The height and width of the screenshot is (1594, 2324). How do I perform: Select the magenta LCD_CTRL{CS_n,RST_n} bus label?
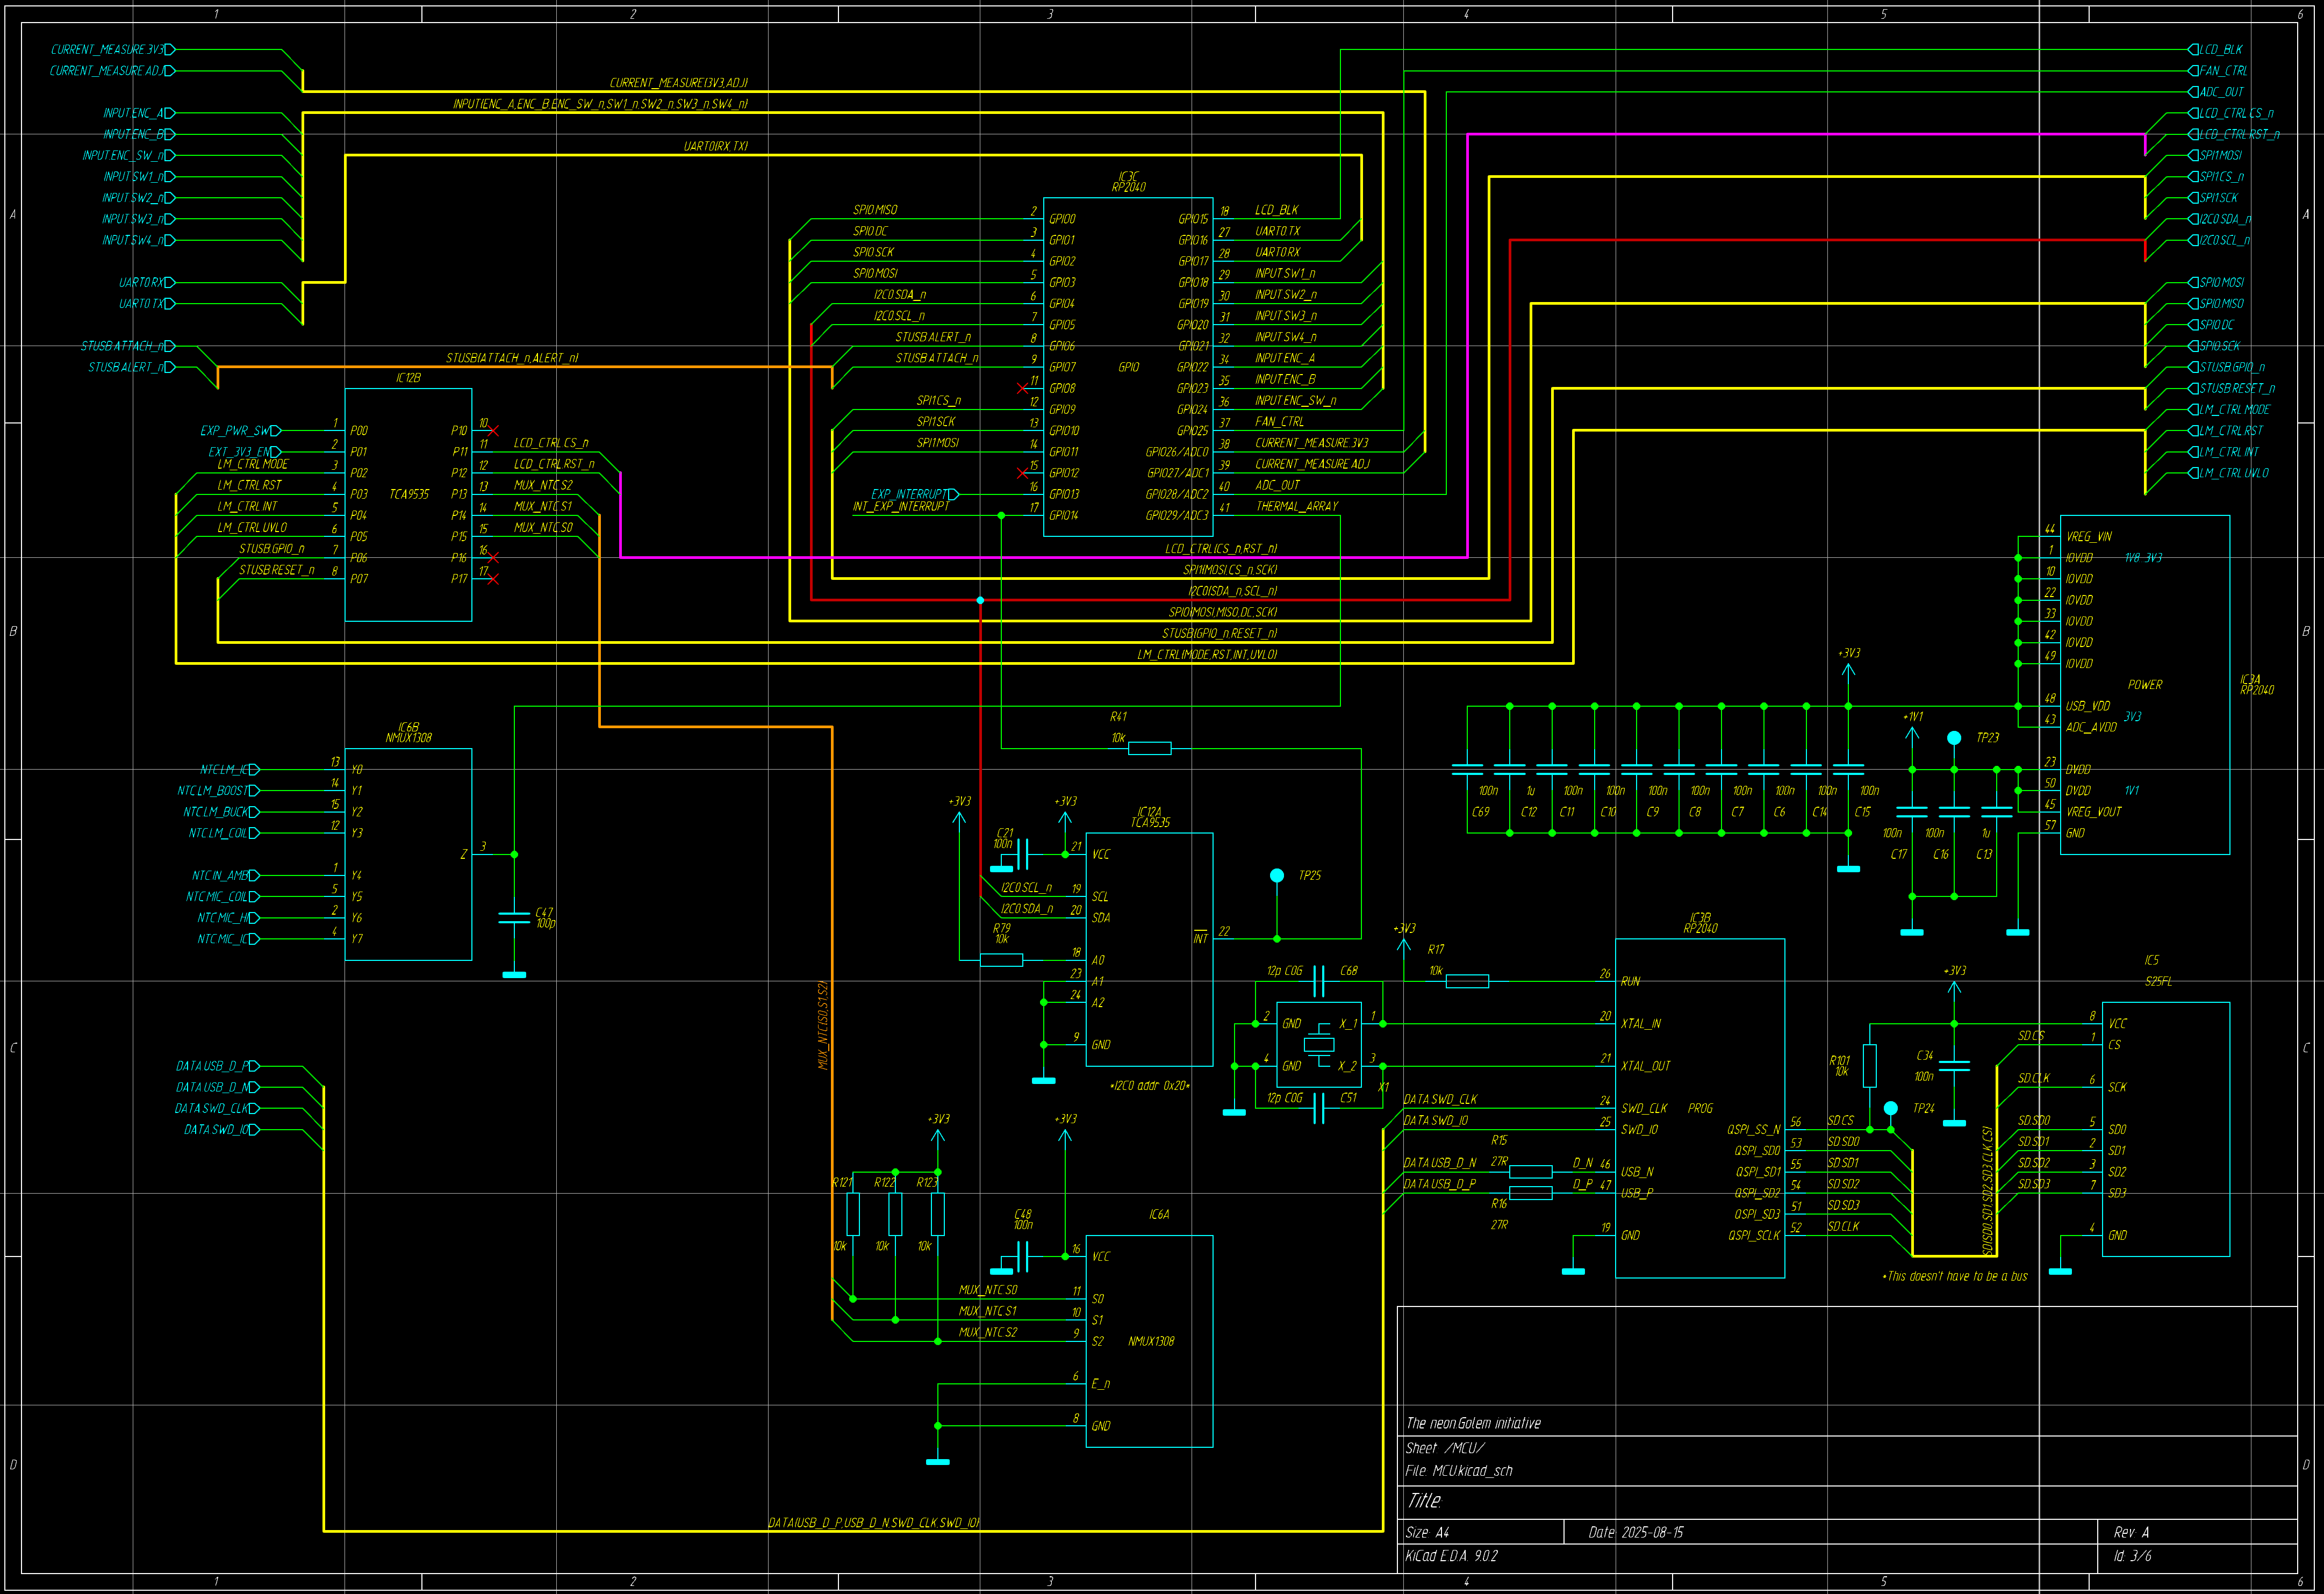pos(1220,549)
